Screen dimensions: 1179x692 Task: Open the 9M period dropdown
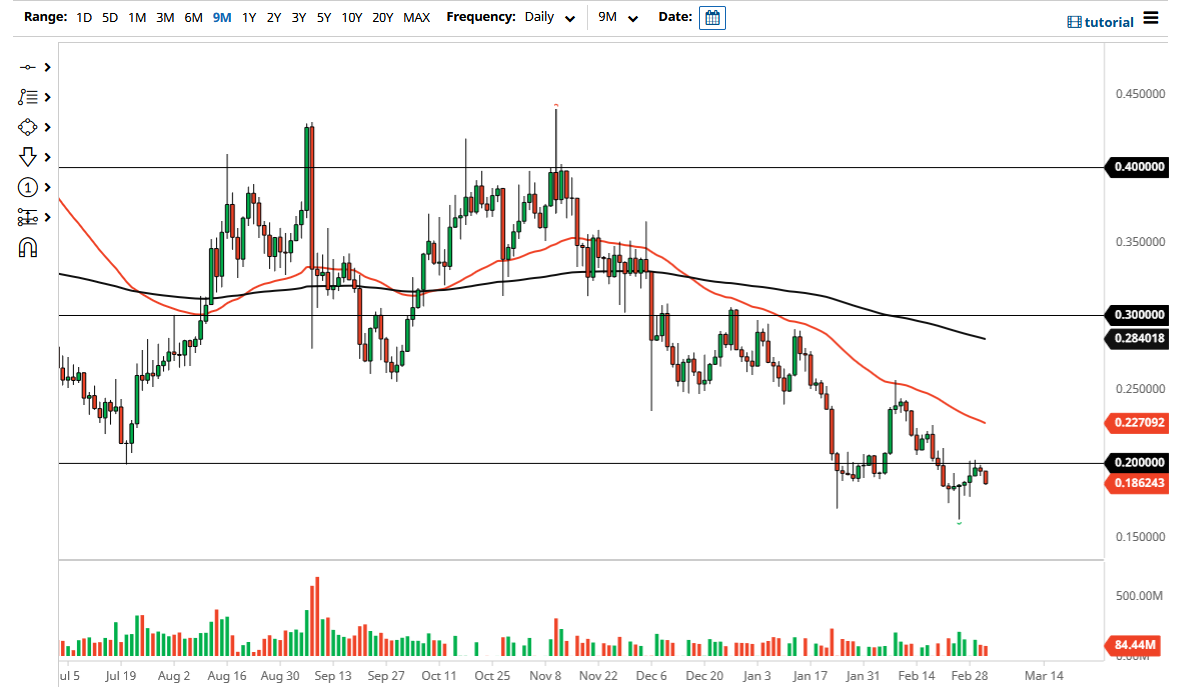coord(616,17)
